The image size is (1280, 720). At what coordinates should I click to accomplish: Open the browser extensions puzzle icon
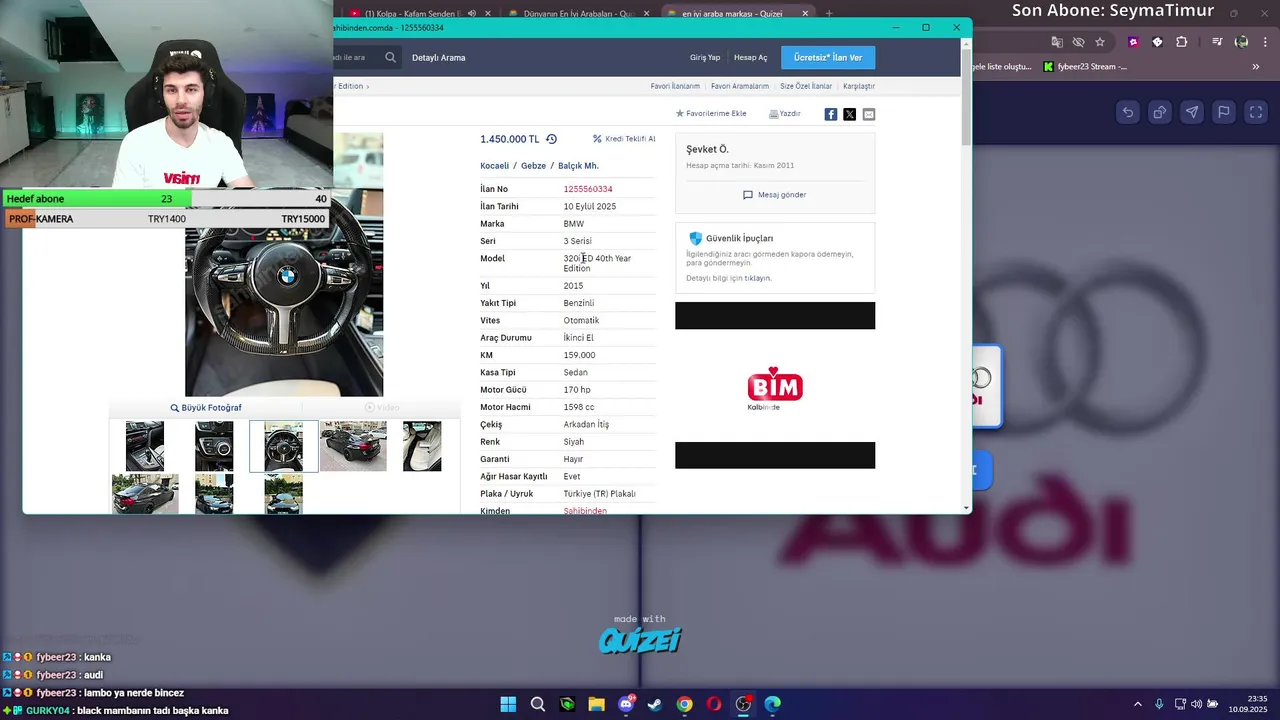(1182, 42)
